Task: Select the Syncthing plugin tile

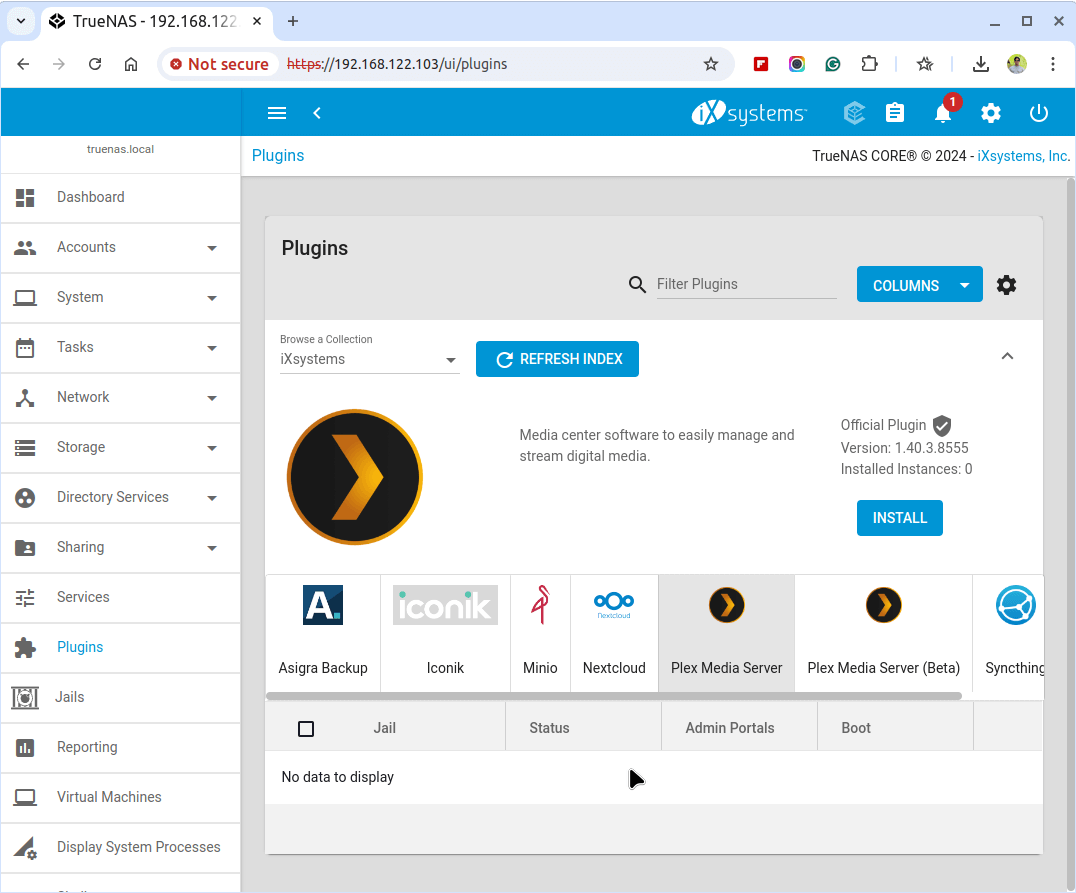Action: coord(1009,633)
